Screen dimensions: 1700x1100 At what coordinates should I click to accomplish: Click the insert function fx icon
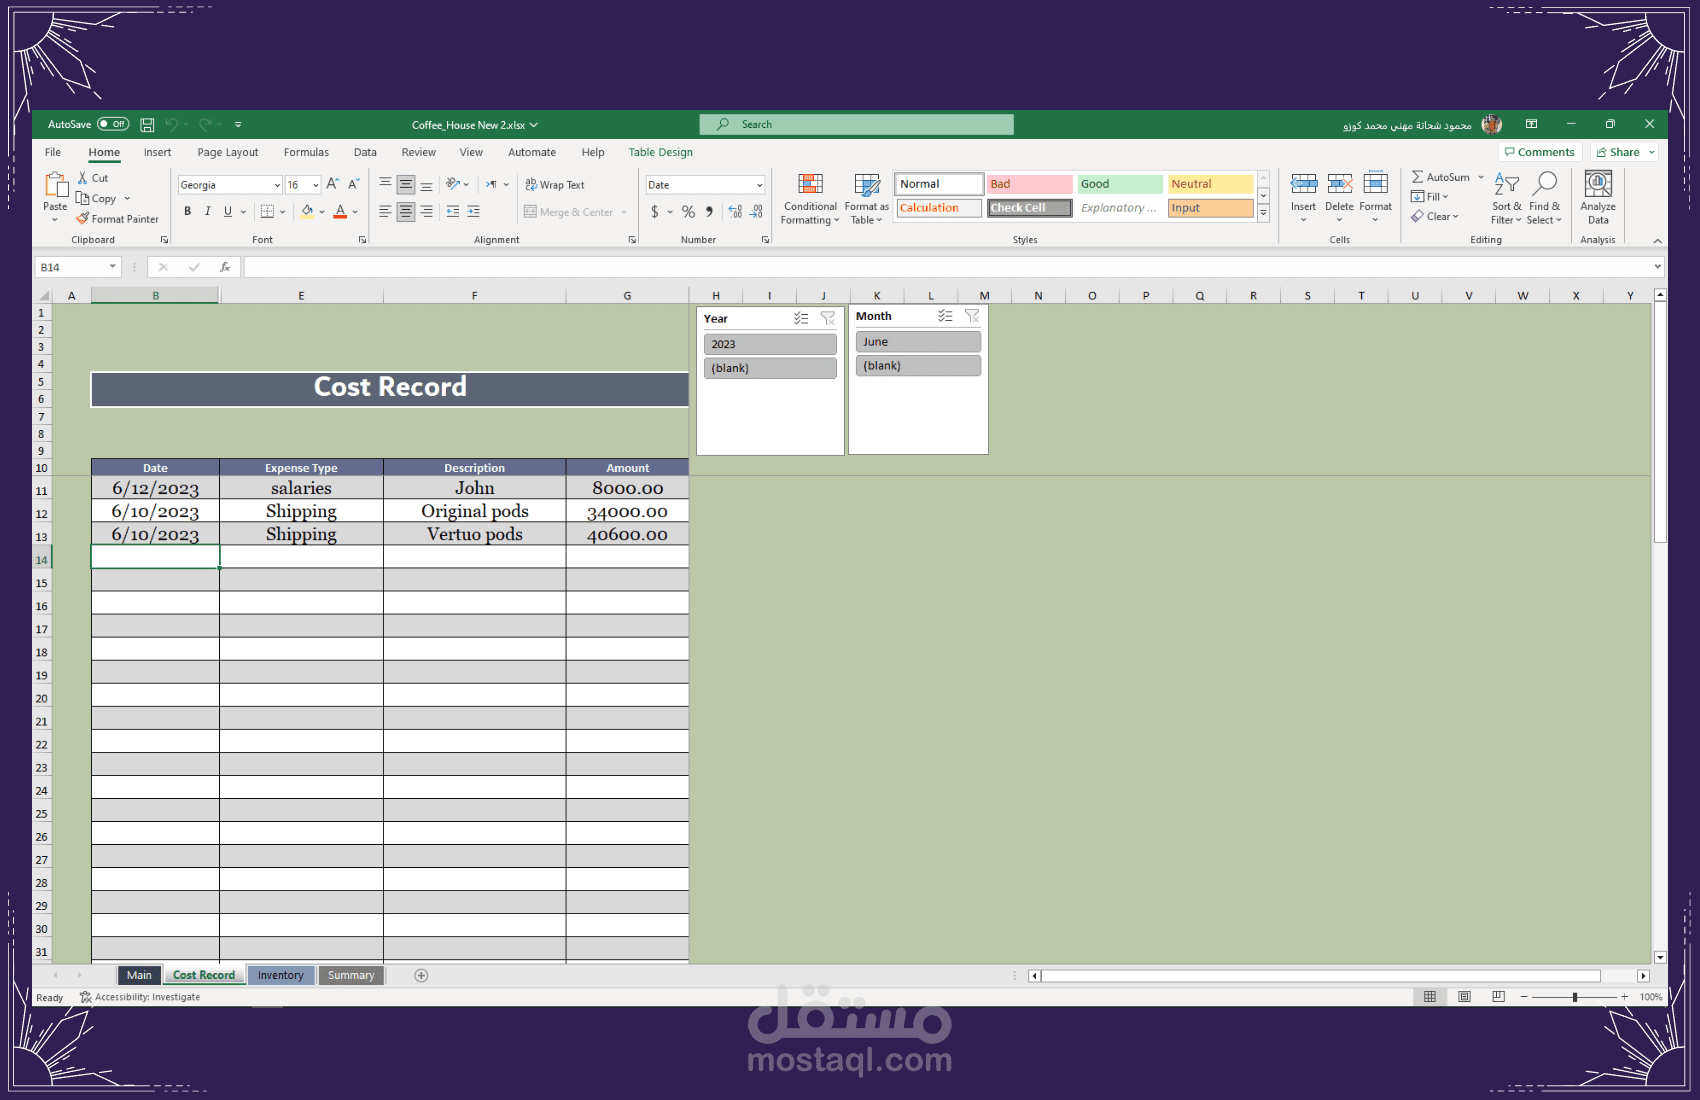click(225, 267)
